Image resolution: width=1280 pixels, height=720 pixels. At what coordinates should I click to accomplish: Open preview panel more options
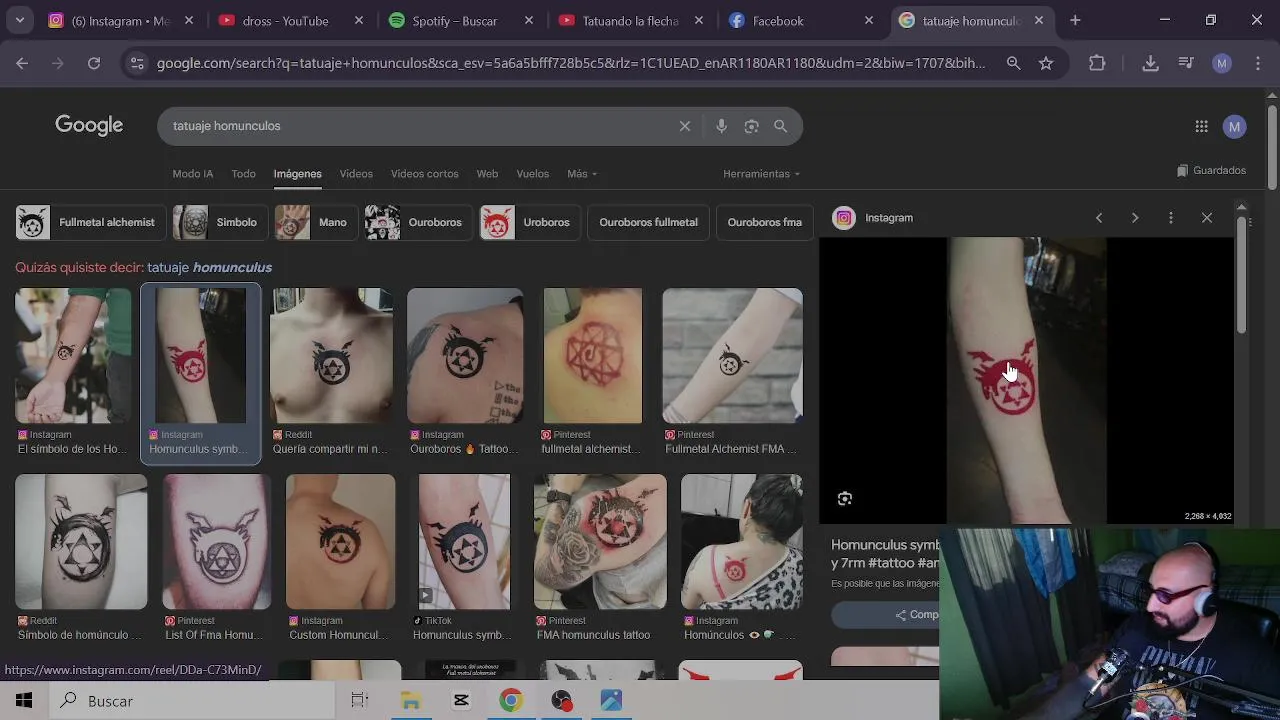click(1171, 218)
